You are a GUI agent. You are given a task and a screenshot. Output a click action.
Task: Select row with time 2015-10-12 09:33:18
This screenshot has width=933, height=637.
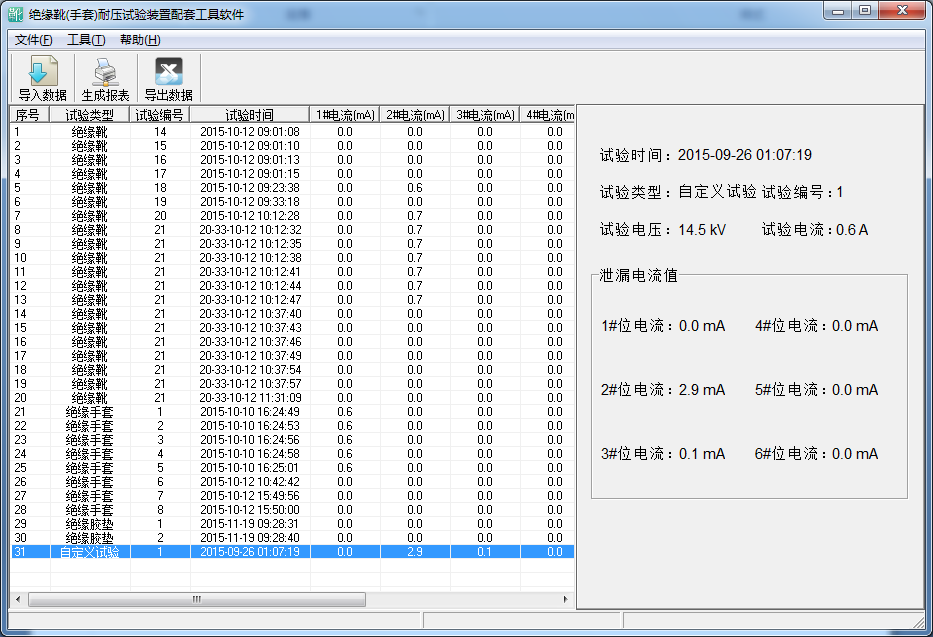click(292, 202)
